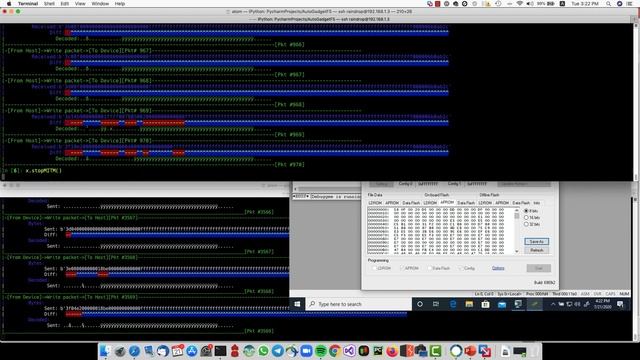Open Cortana circle in Windows taskbar
Image resolution: width=640 pixels, height=360 pixels.
pos(420,304)
